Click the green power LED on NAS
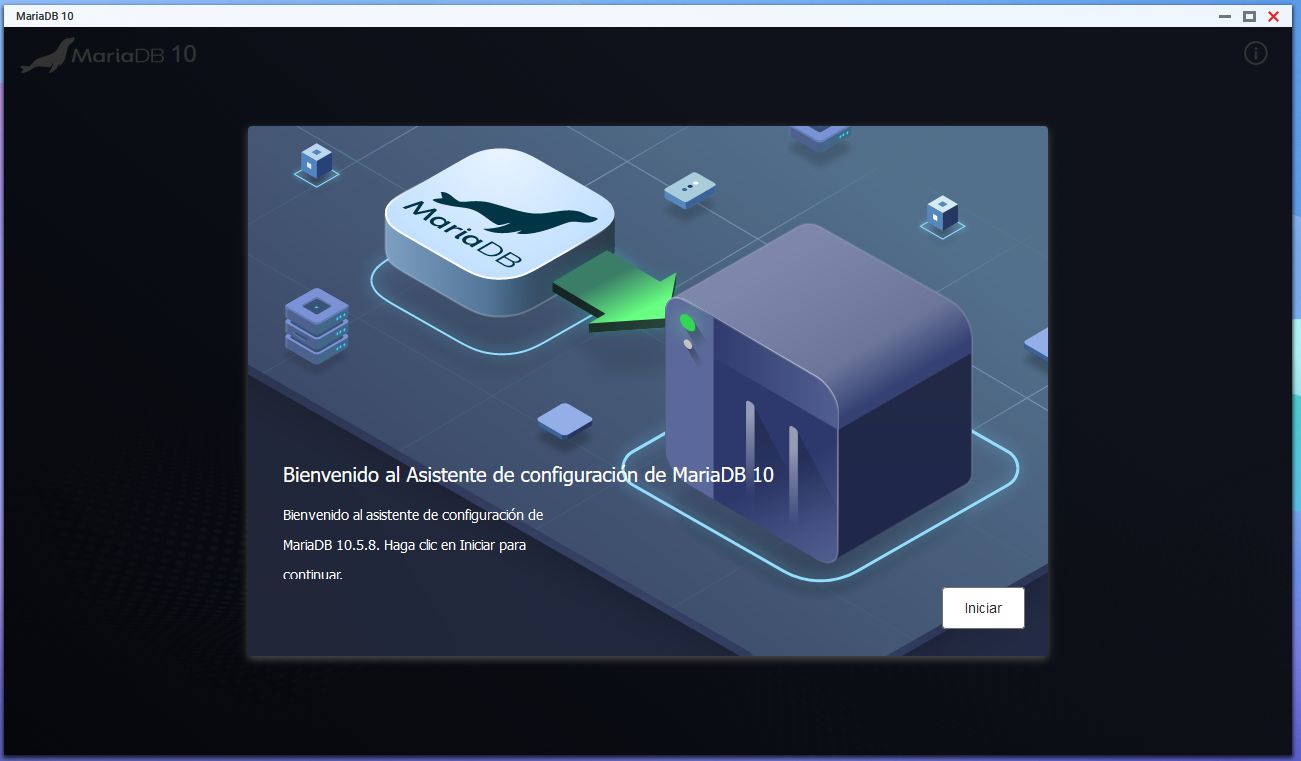Image resolution: width=1301 pixels, height=761 pixels. (x=687, y=323)
